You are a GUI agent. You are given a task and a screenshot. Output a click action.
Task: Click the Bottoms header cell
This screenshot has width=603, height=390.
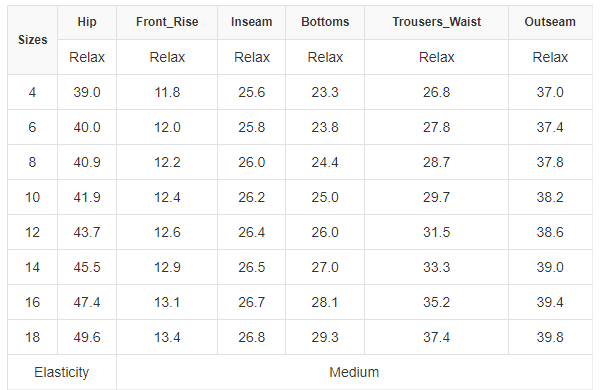pyautogui.click(x=325, y=22)
